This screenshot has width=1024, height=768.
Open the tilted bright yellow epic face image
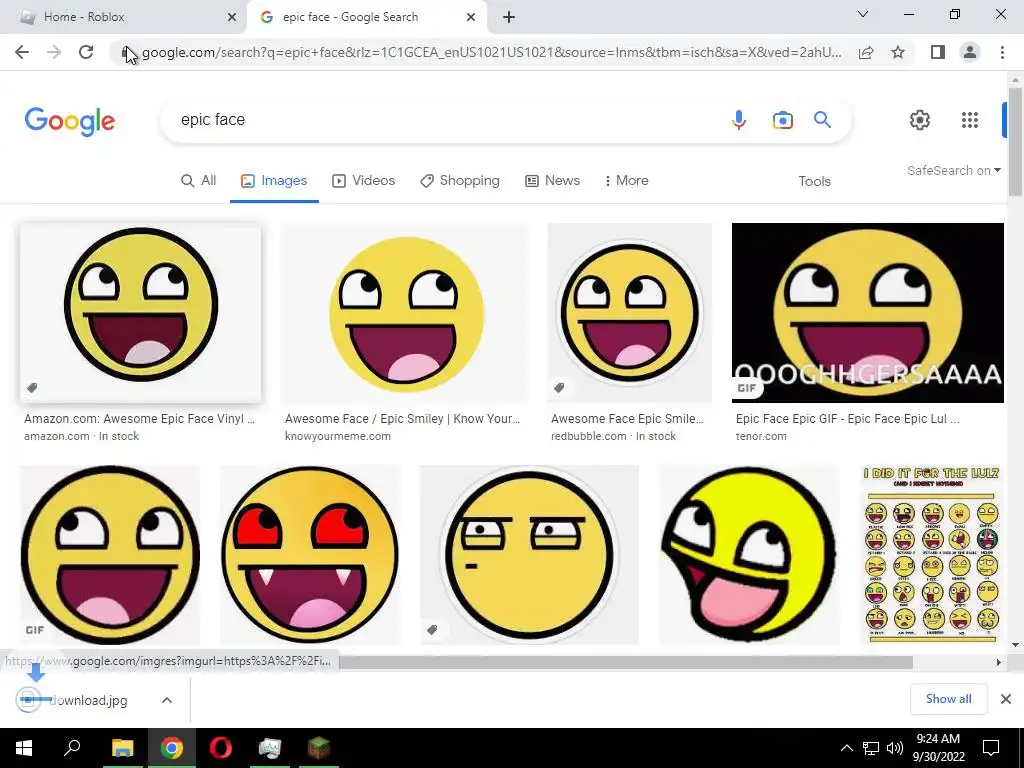[x=749, y=555]
